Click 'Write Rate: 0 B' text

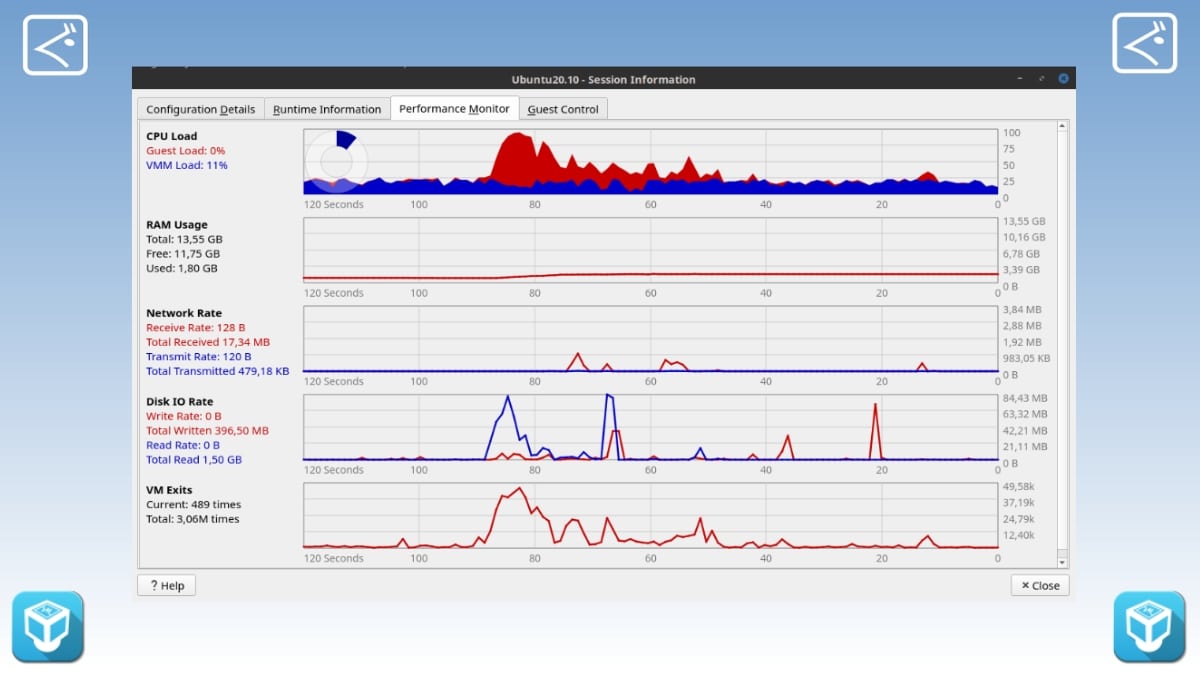pos(183,416)
